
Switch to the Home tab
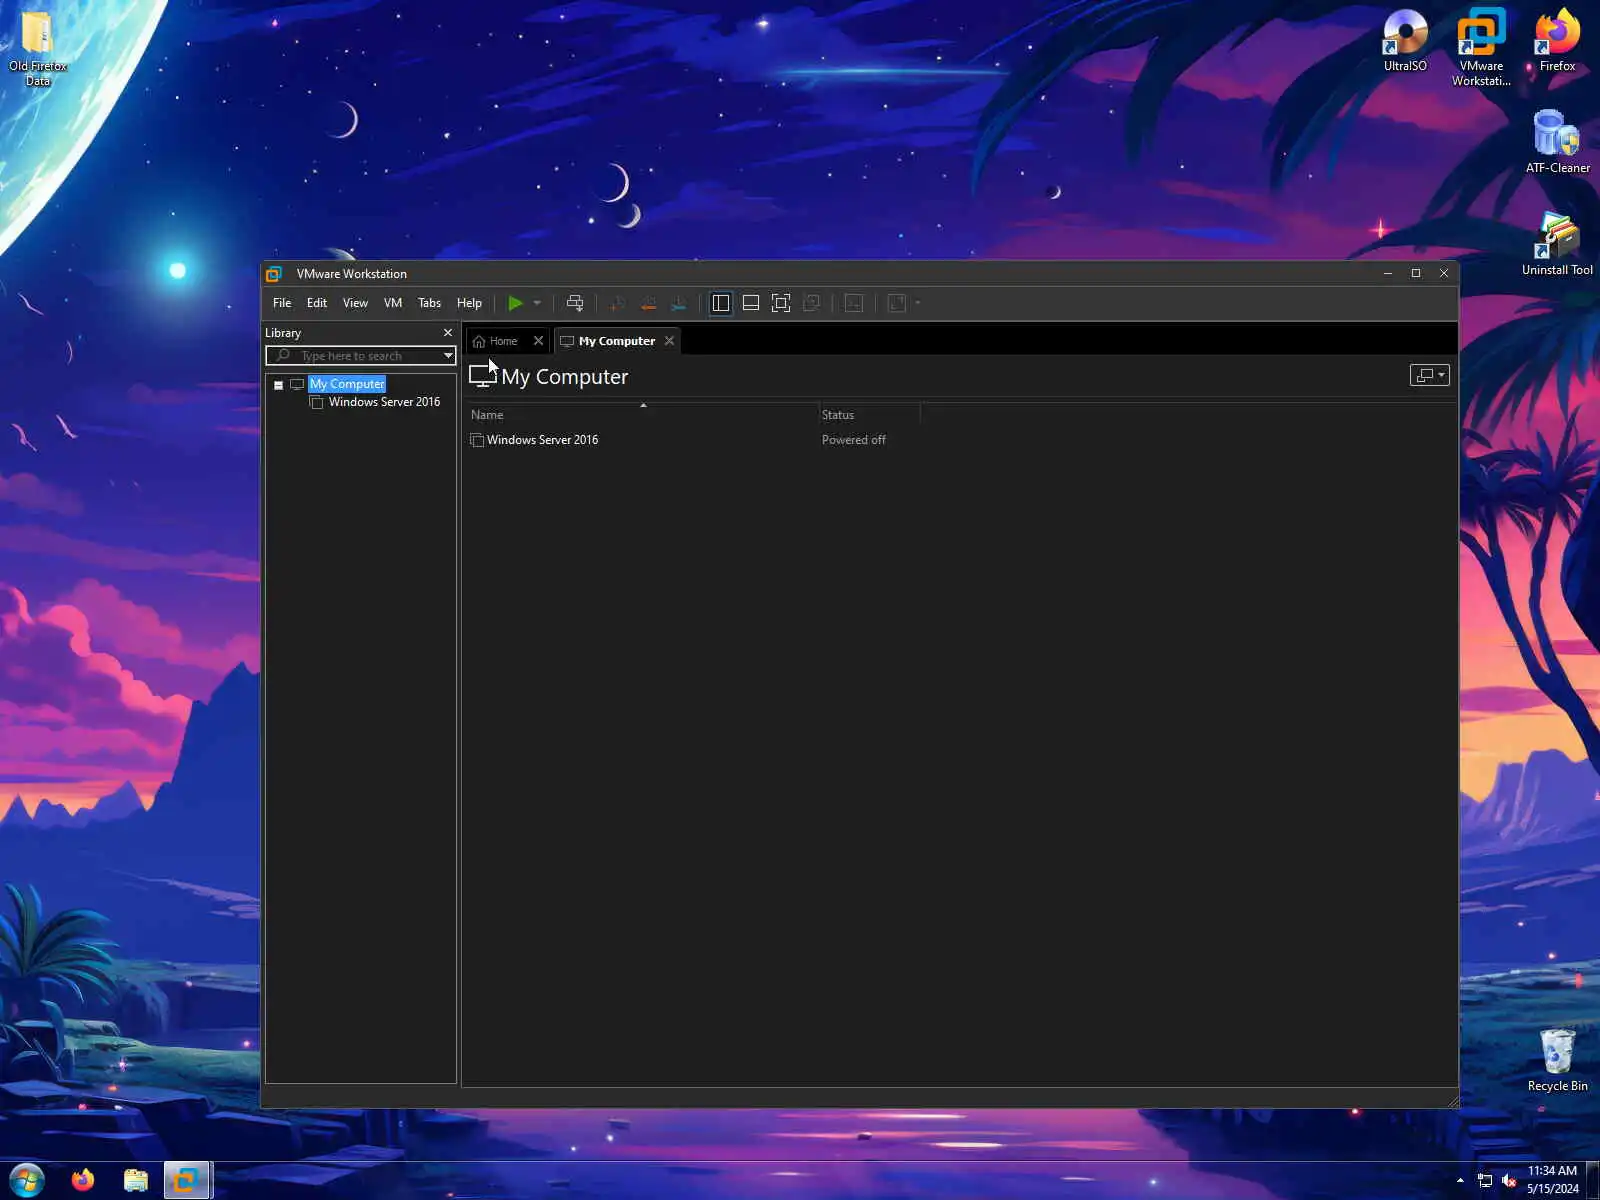496,341
